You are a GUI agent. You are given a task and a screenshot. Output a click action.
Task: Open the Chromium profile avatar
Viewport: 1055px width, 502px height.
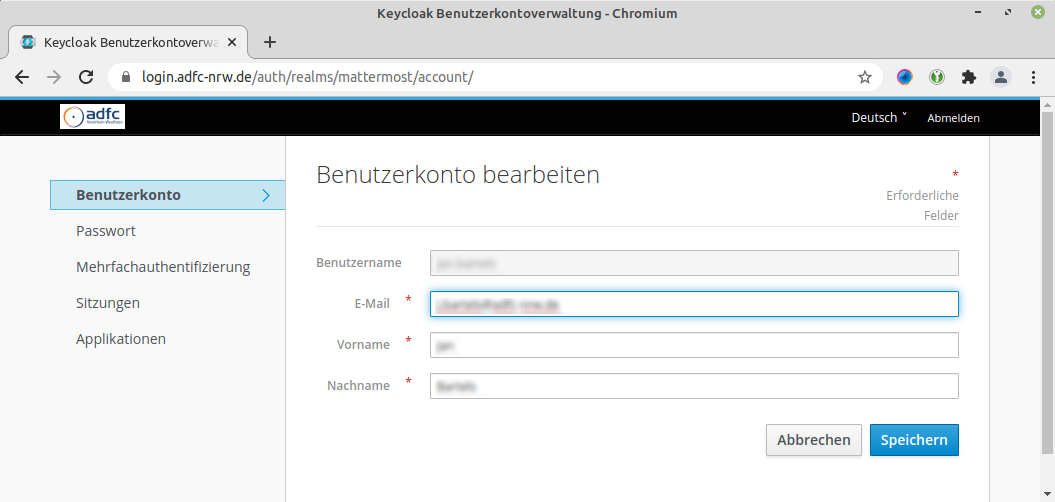[x=1001, y=77]
